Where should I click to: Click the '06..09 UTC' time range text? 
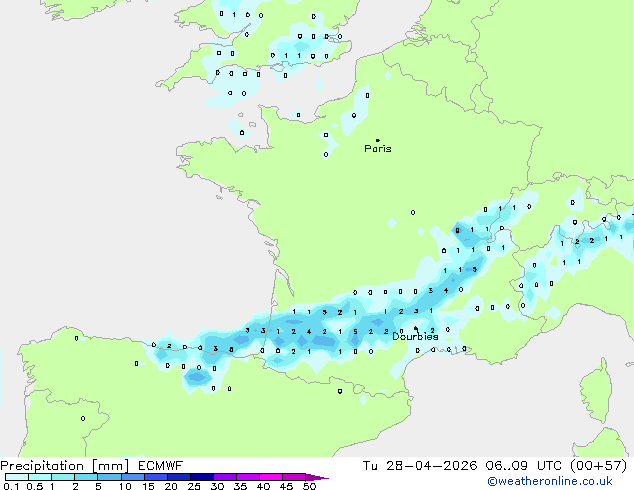(x=524, y=466)
